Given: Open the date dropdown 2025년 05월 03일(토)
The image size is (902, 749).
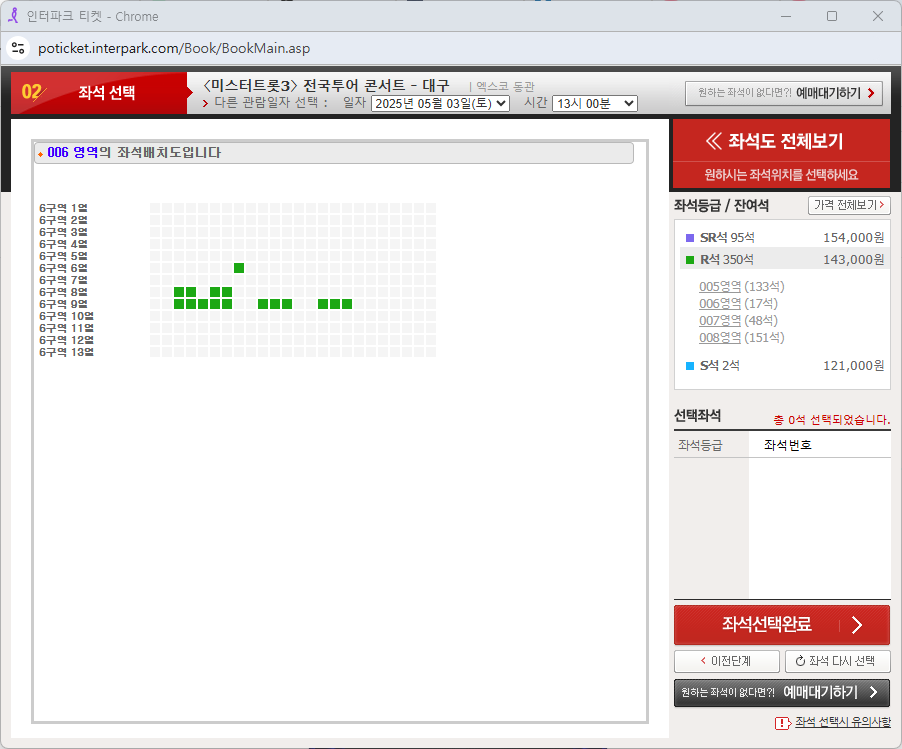Looking at the screenshot, I should point(440,104).
